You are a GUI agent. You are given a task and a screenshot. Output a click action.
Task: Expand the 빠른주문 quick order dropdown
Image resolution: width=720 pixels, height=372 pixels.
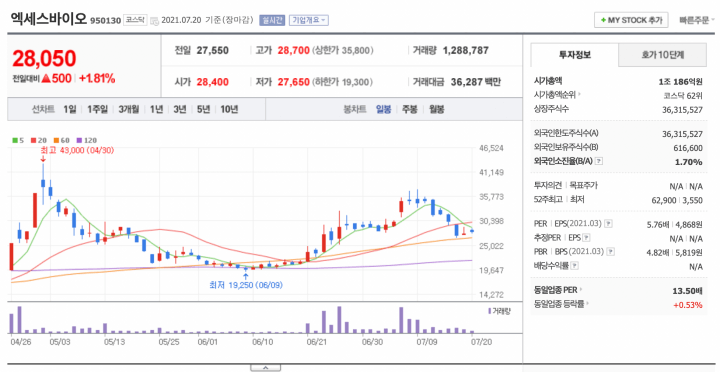click(697, 20)
